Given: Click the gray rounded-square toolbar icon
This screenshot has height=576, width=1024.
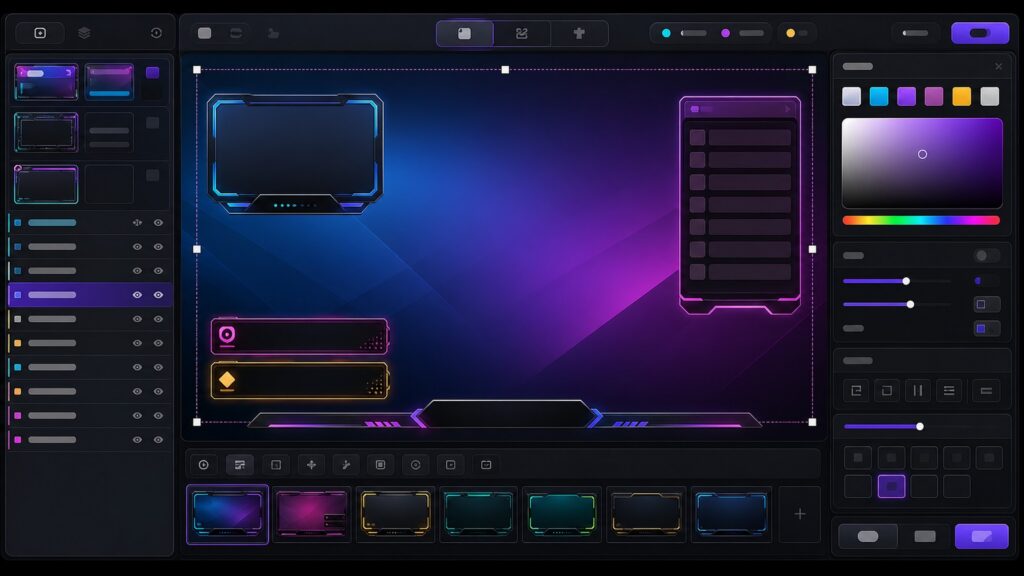Looking at the screenshot, I should pos(204,33).
